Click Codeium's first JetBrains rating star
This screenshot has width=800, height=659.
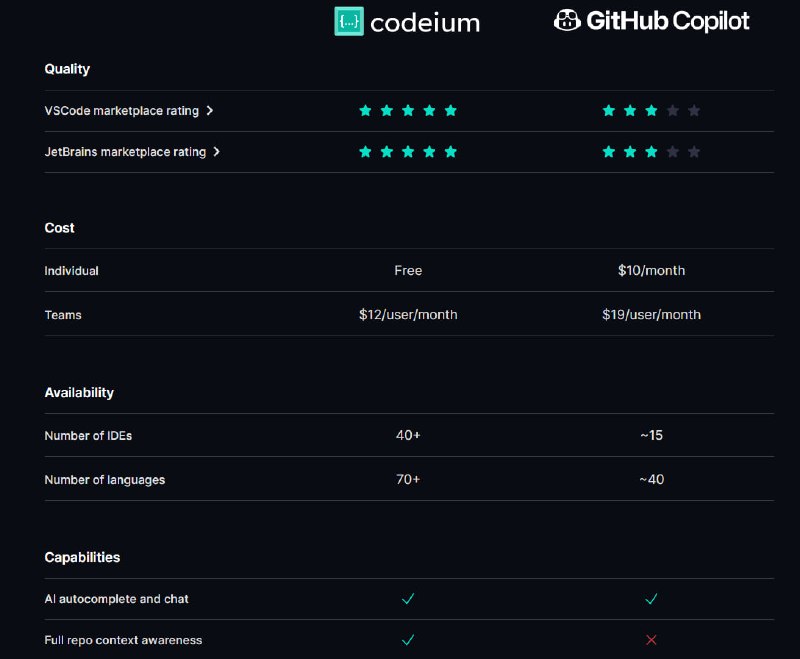click(x=365, y=152)
